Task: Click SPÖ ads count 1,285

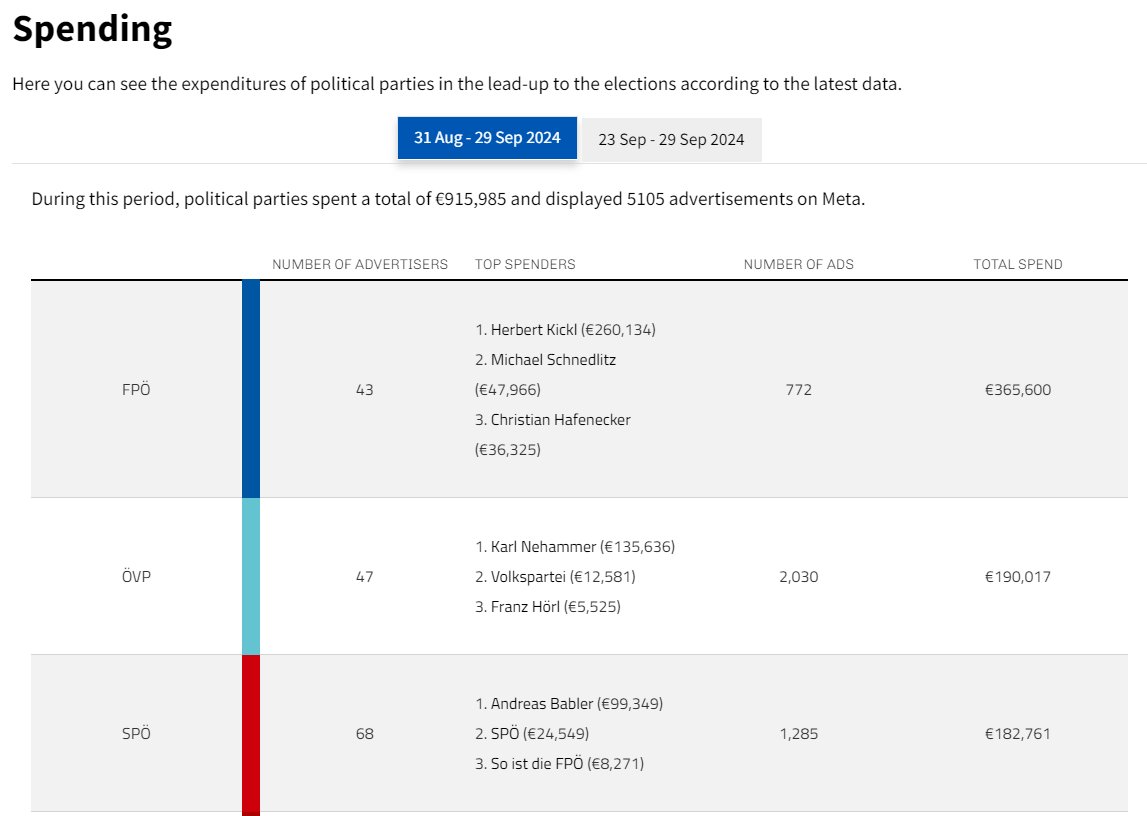Action: tap(799, 733)
